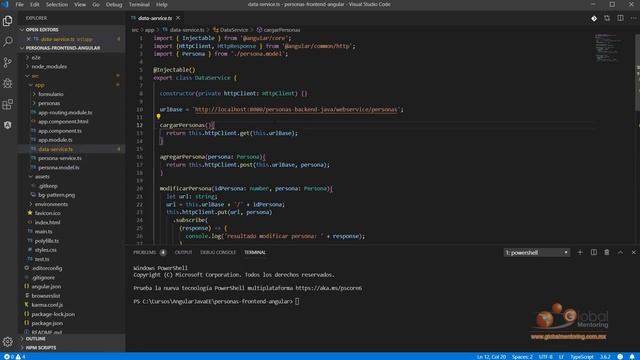Expand the personas folder
Screen dimensions: 640x360
[49, 103]
